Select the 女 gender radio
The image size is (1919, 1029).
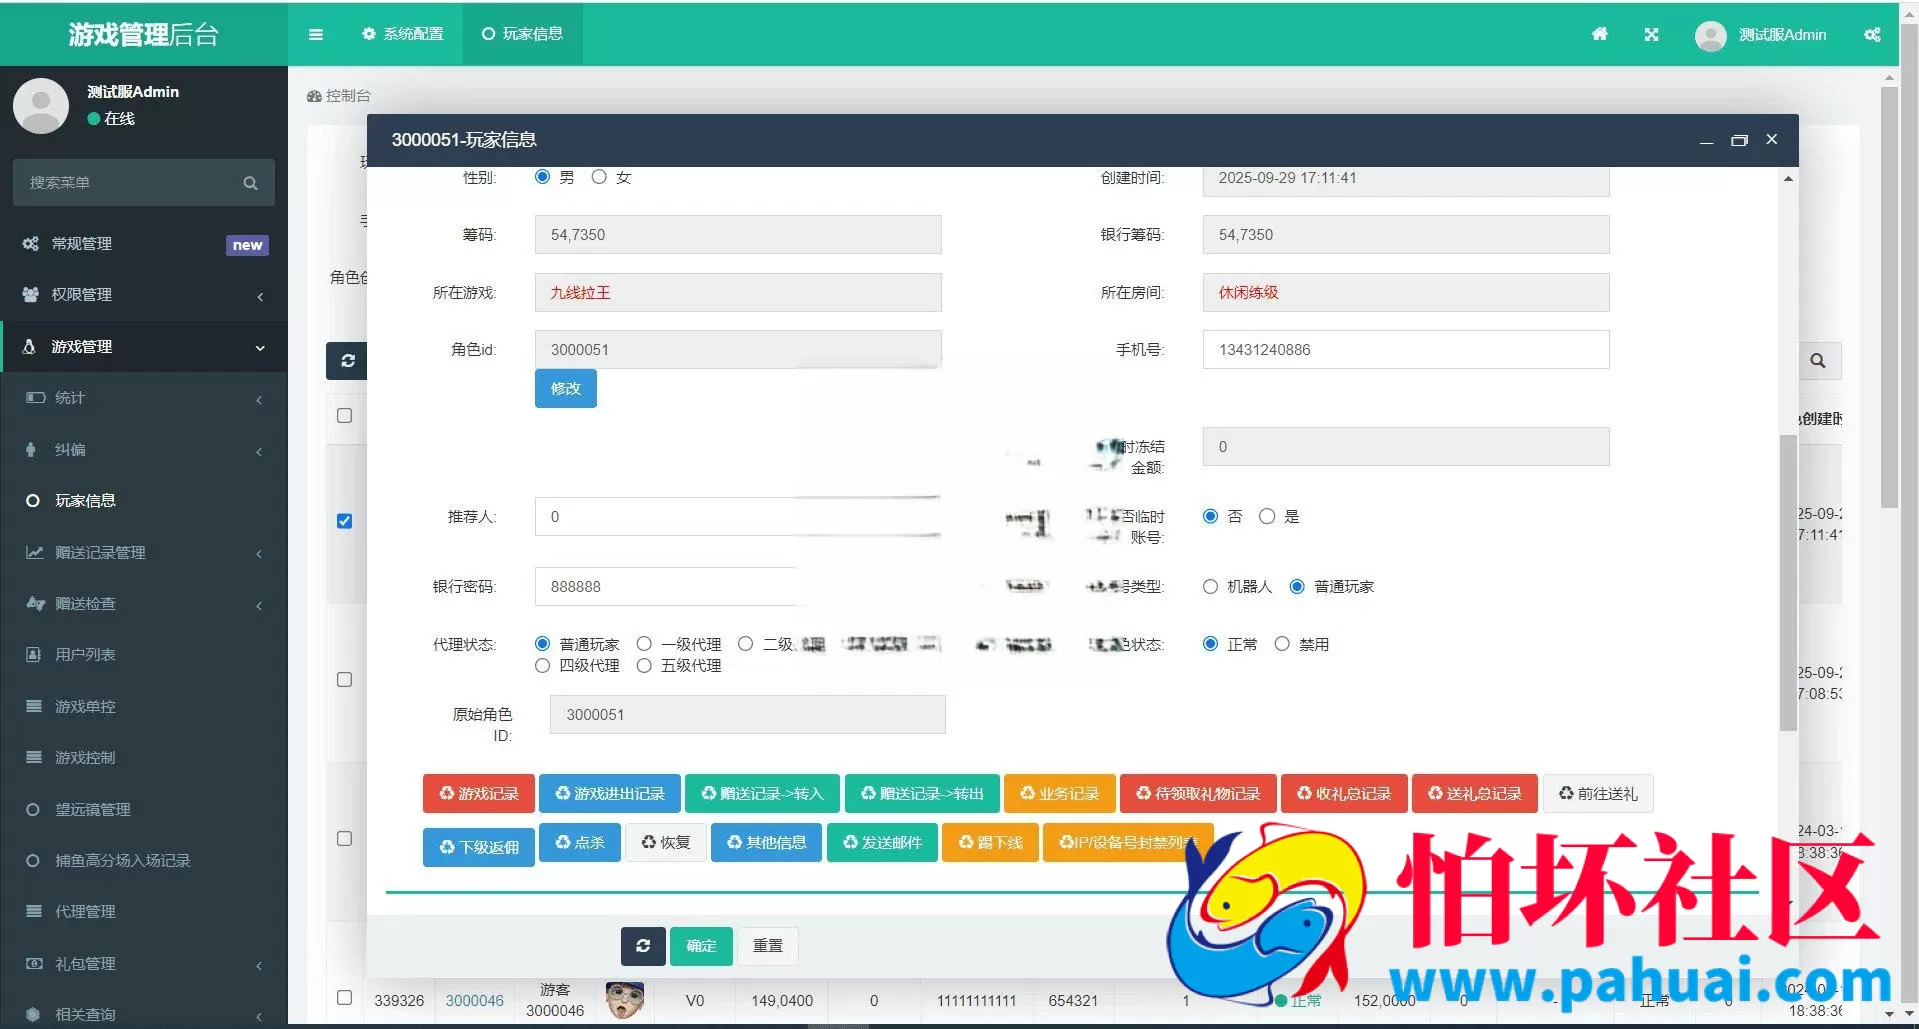tap(599, 177)
